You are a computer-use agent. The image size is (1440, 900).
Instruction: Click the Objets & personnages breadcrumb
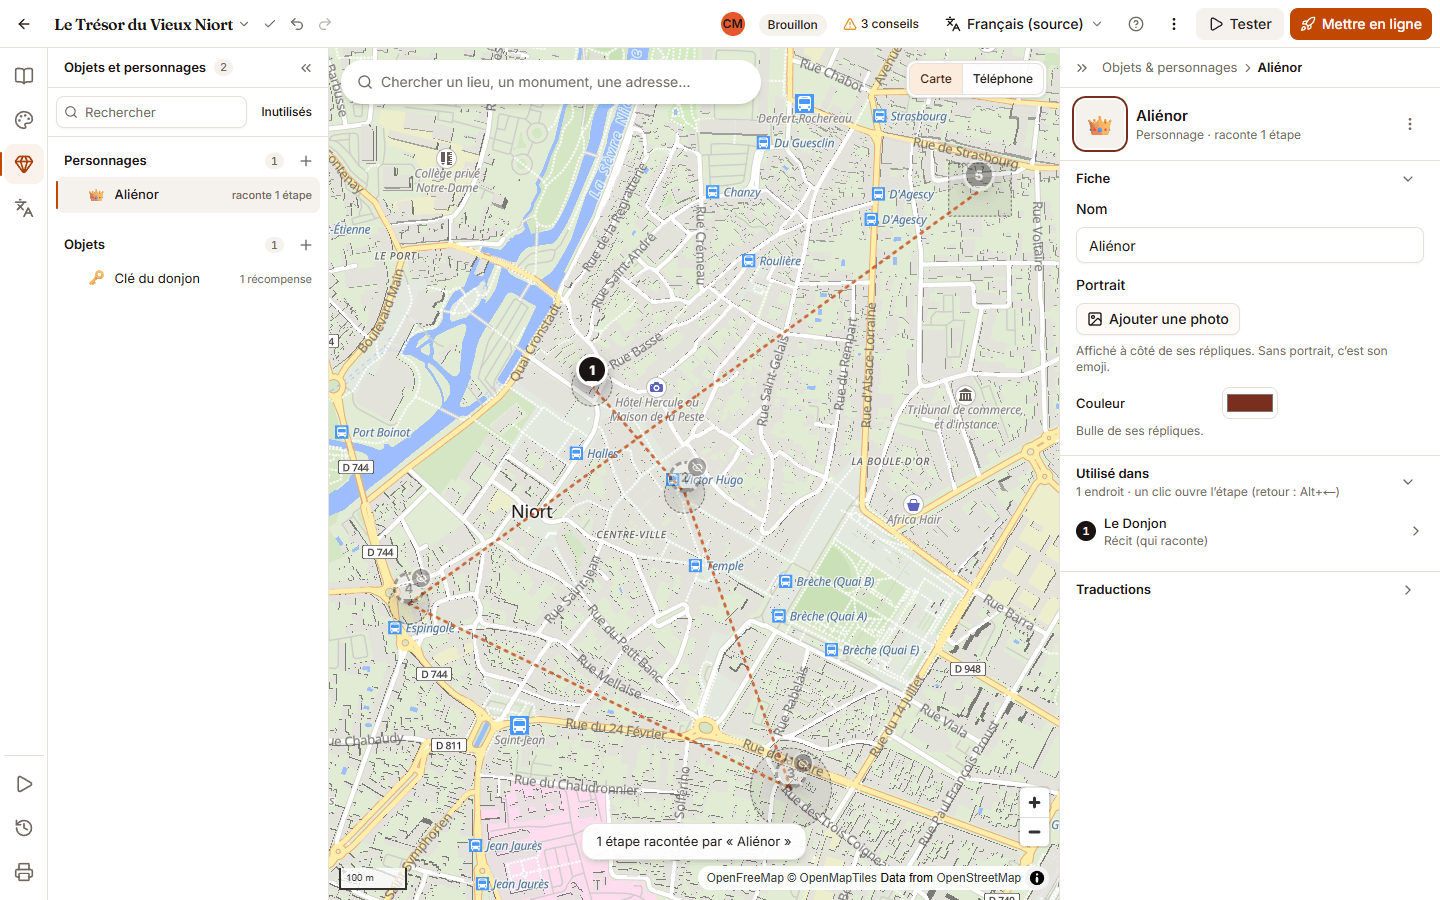[x=1169, y=68]
